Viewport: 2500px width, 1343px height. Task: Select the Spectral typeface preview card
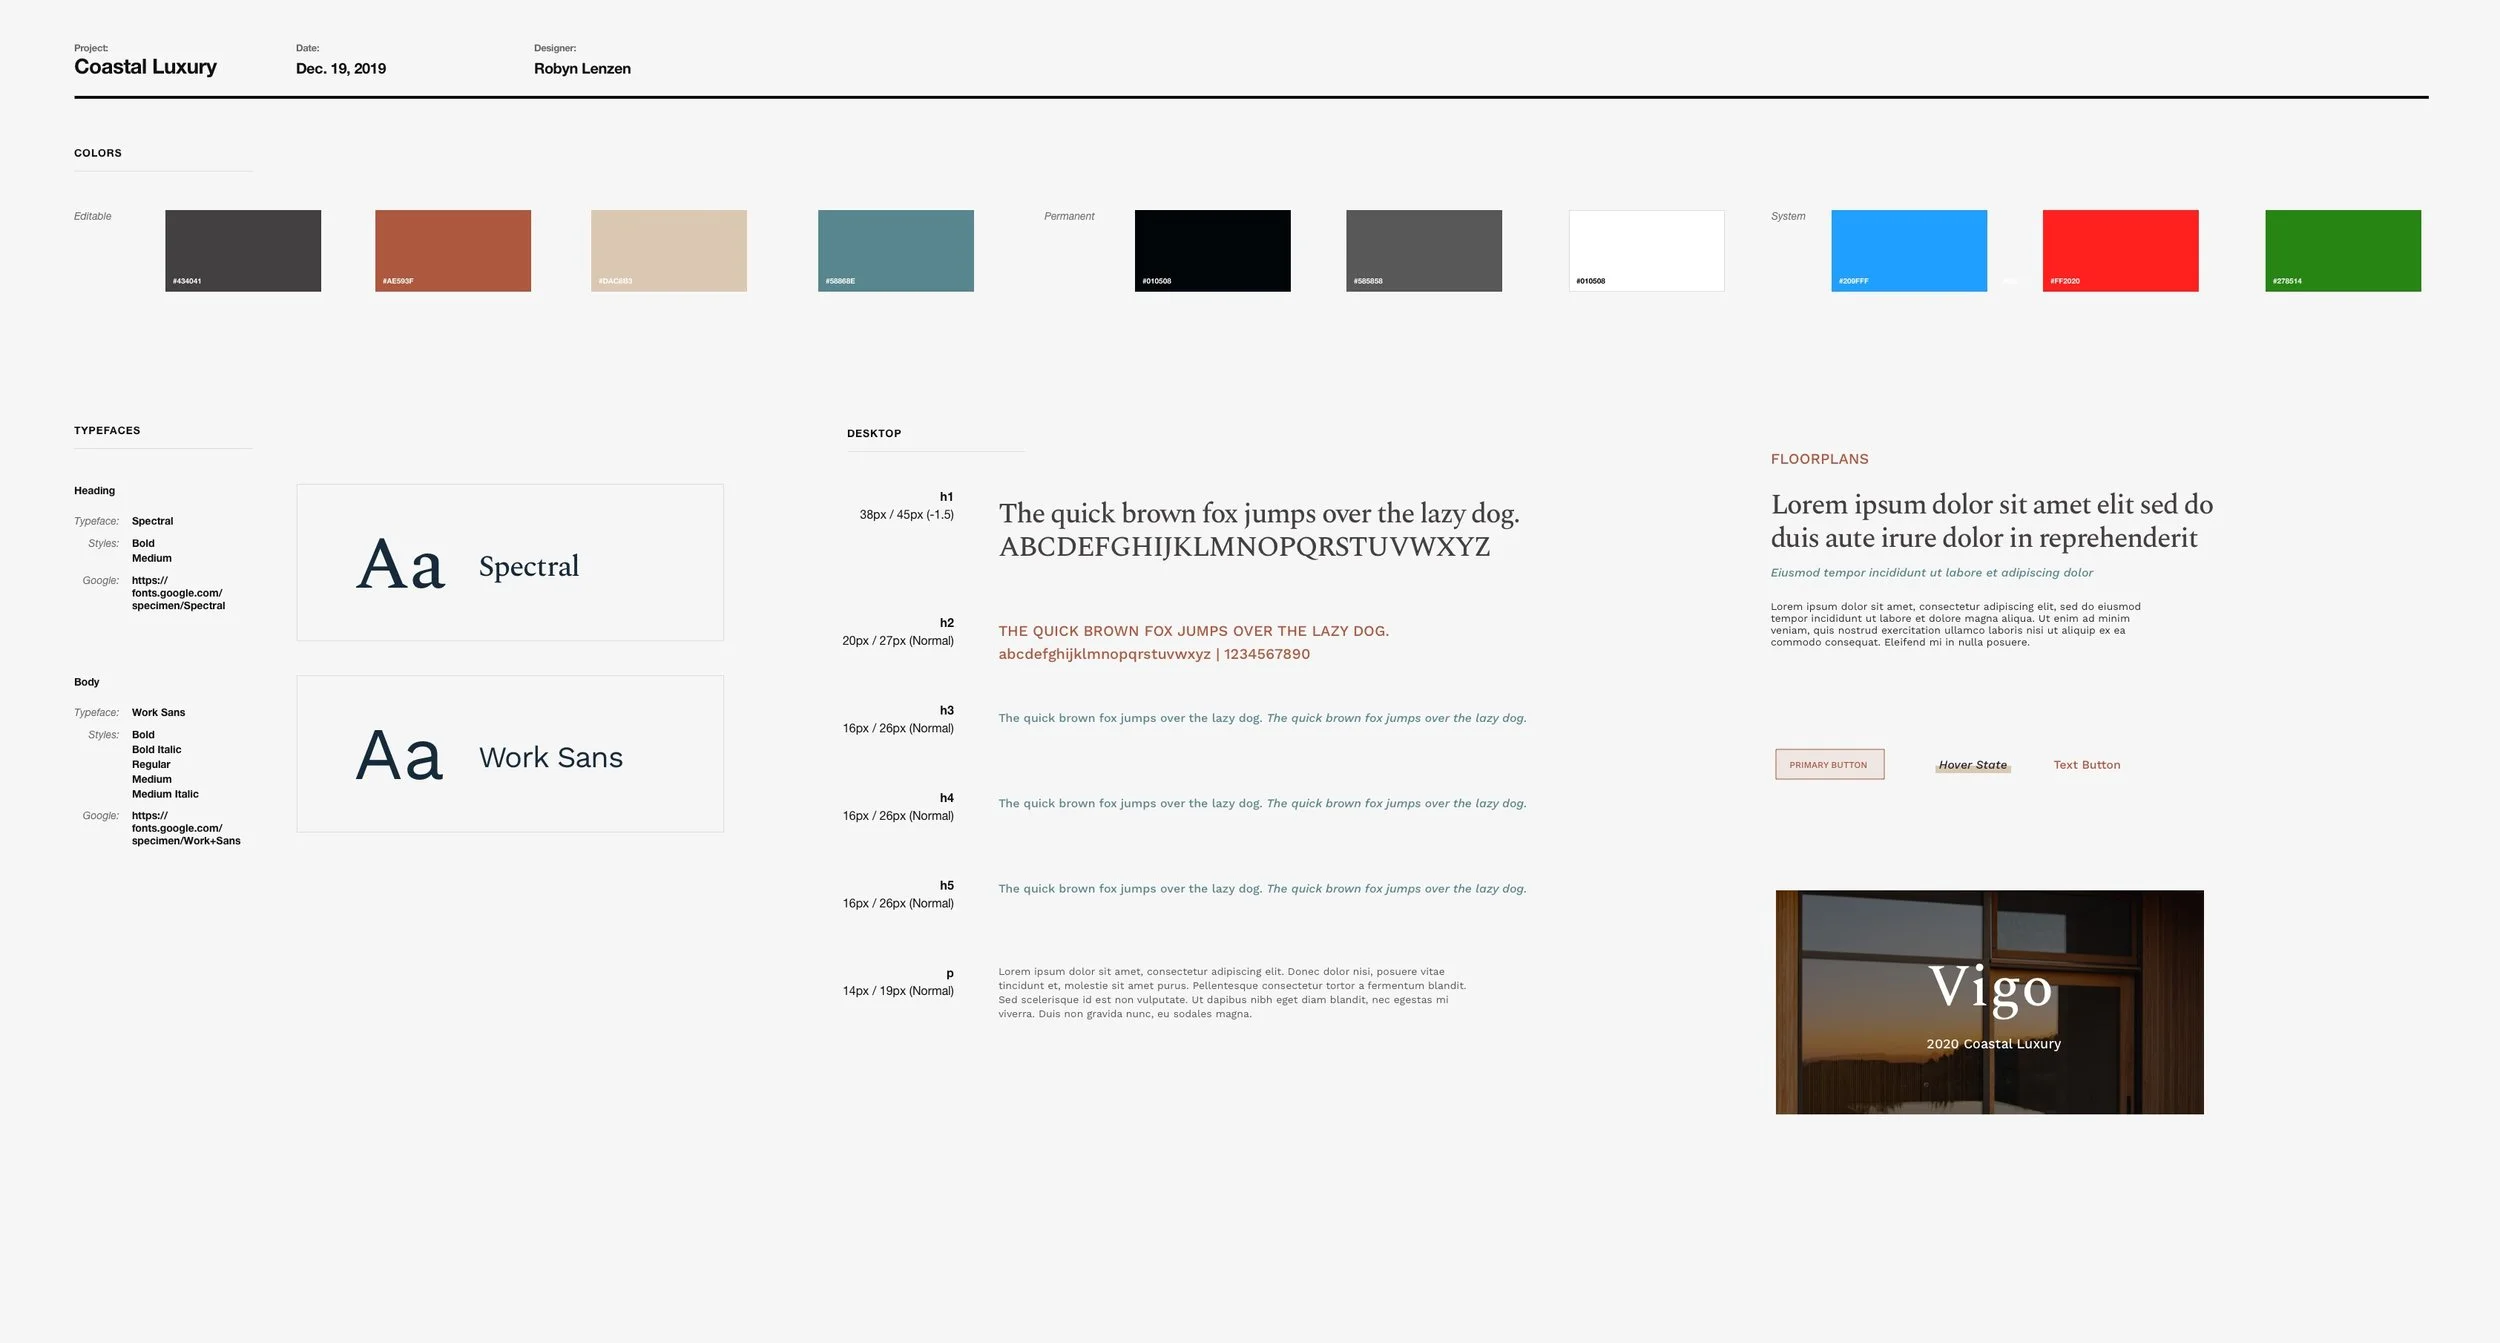pos(510,562)
